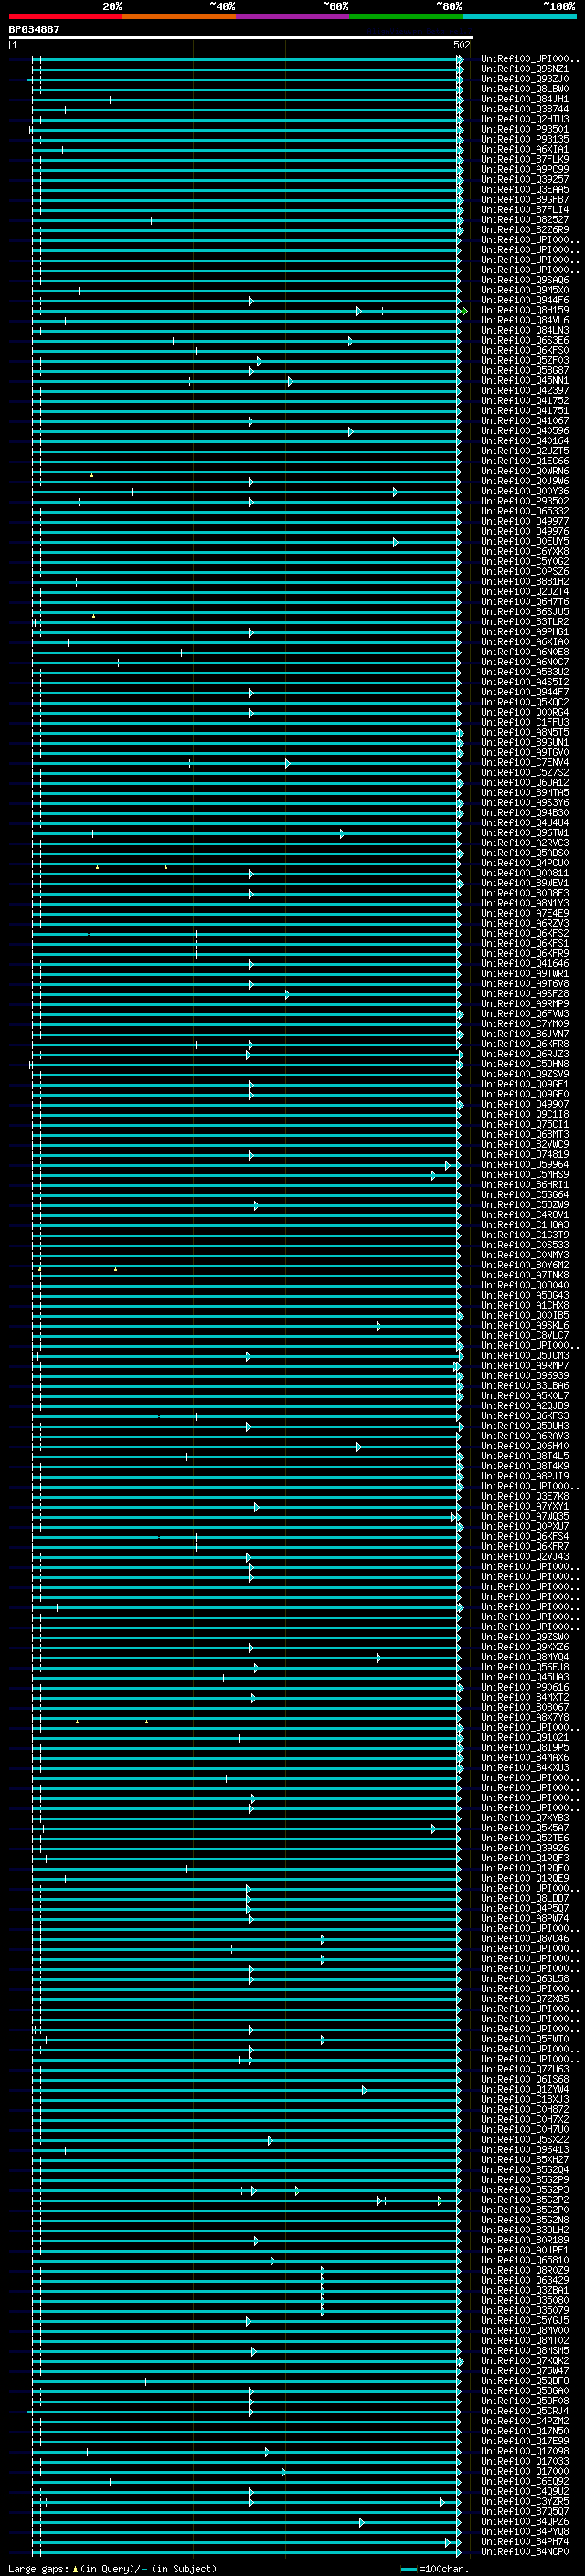Select the UniRef100_Q75W47 label
This screenshot has height=2576, width=585.
(525, 2370)
